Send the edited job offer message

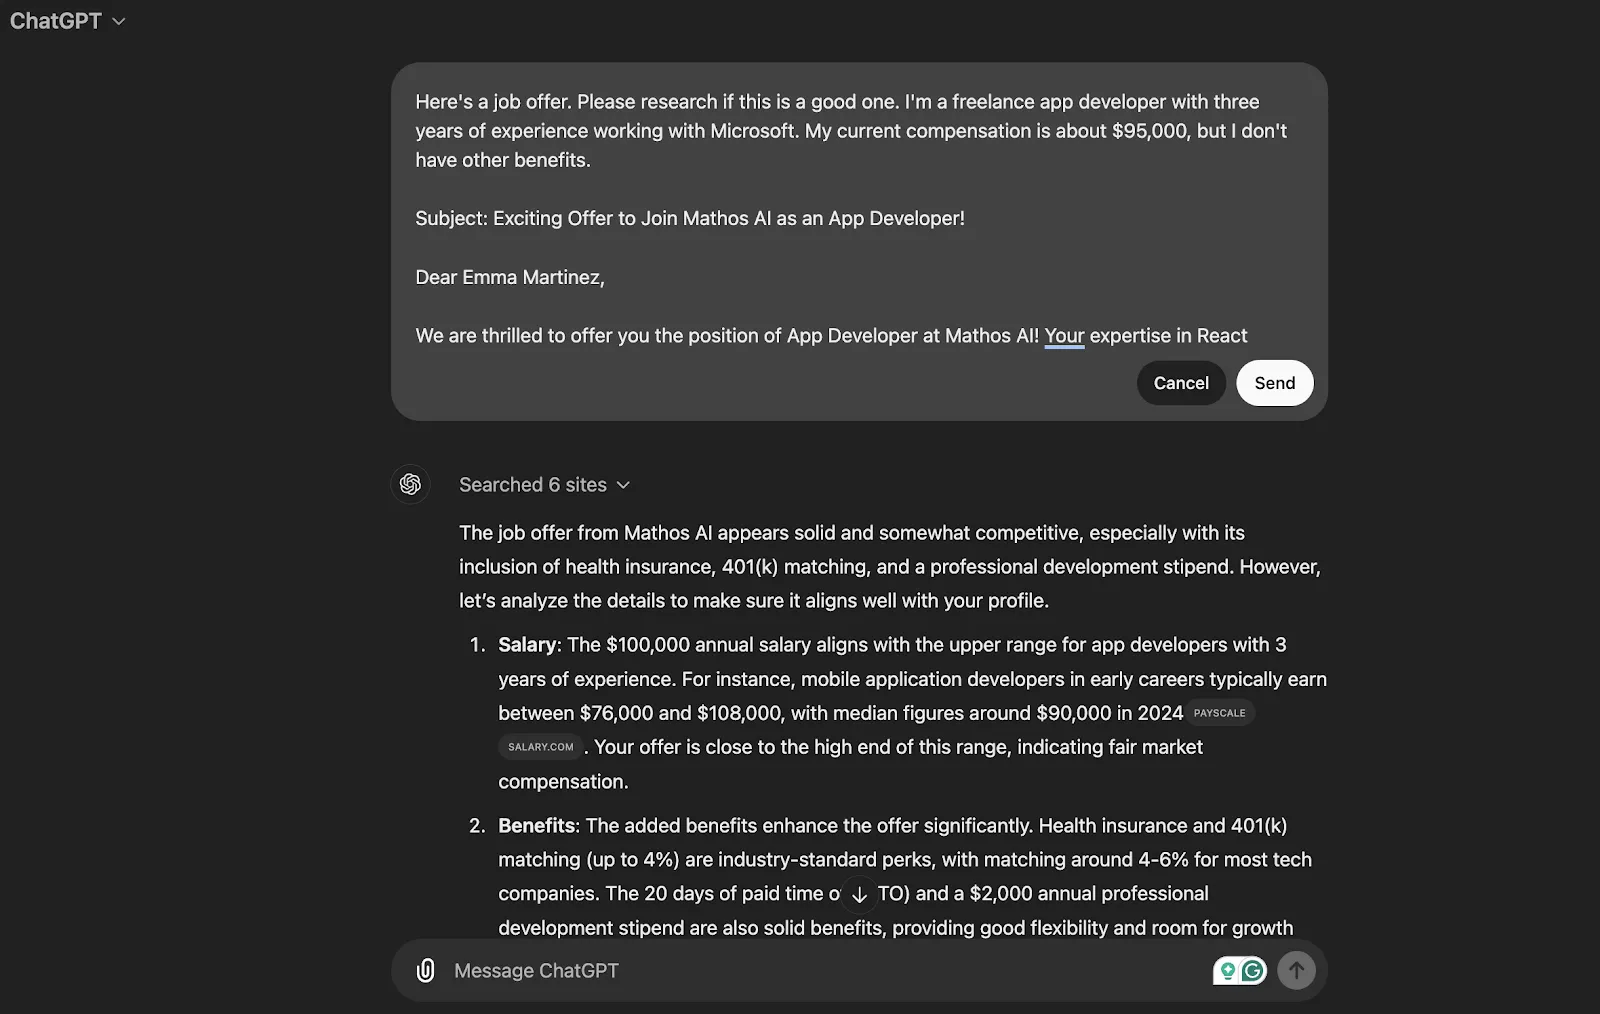pos(1274,383)
